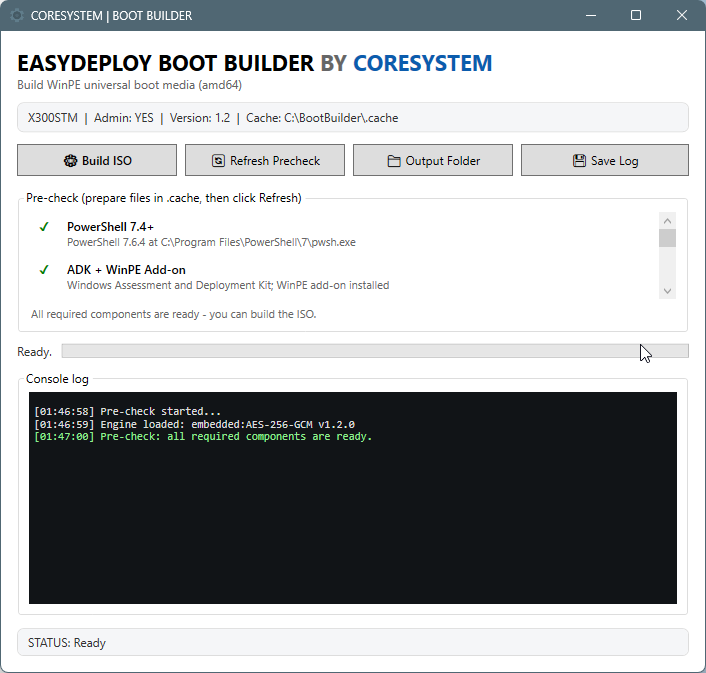Close the Boot Builder window
The height and width of the screenshot is (673, 706).
(681, 15)
